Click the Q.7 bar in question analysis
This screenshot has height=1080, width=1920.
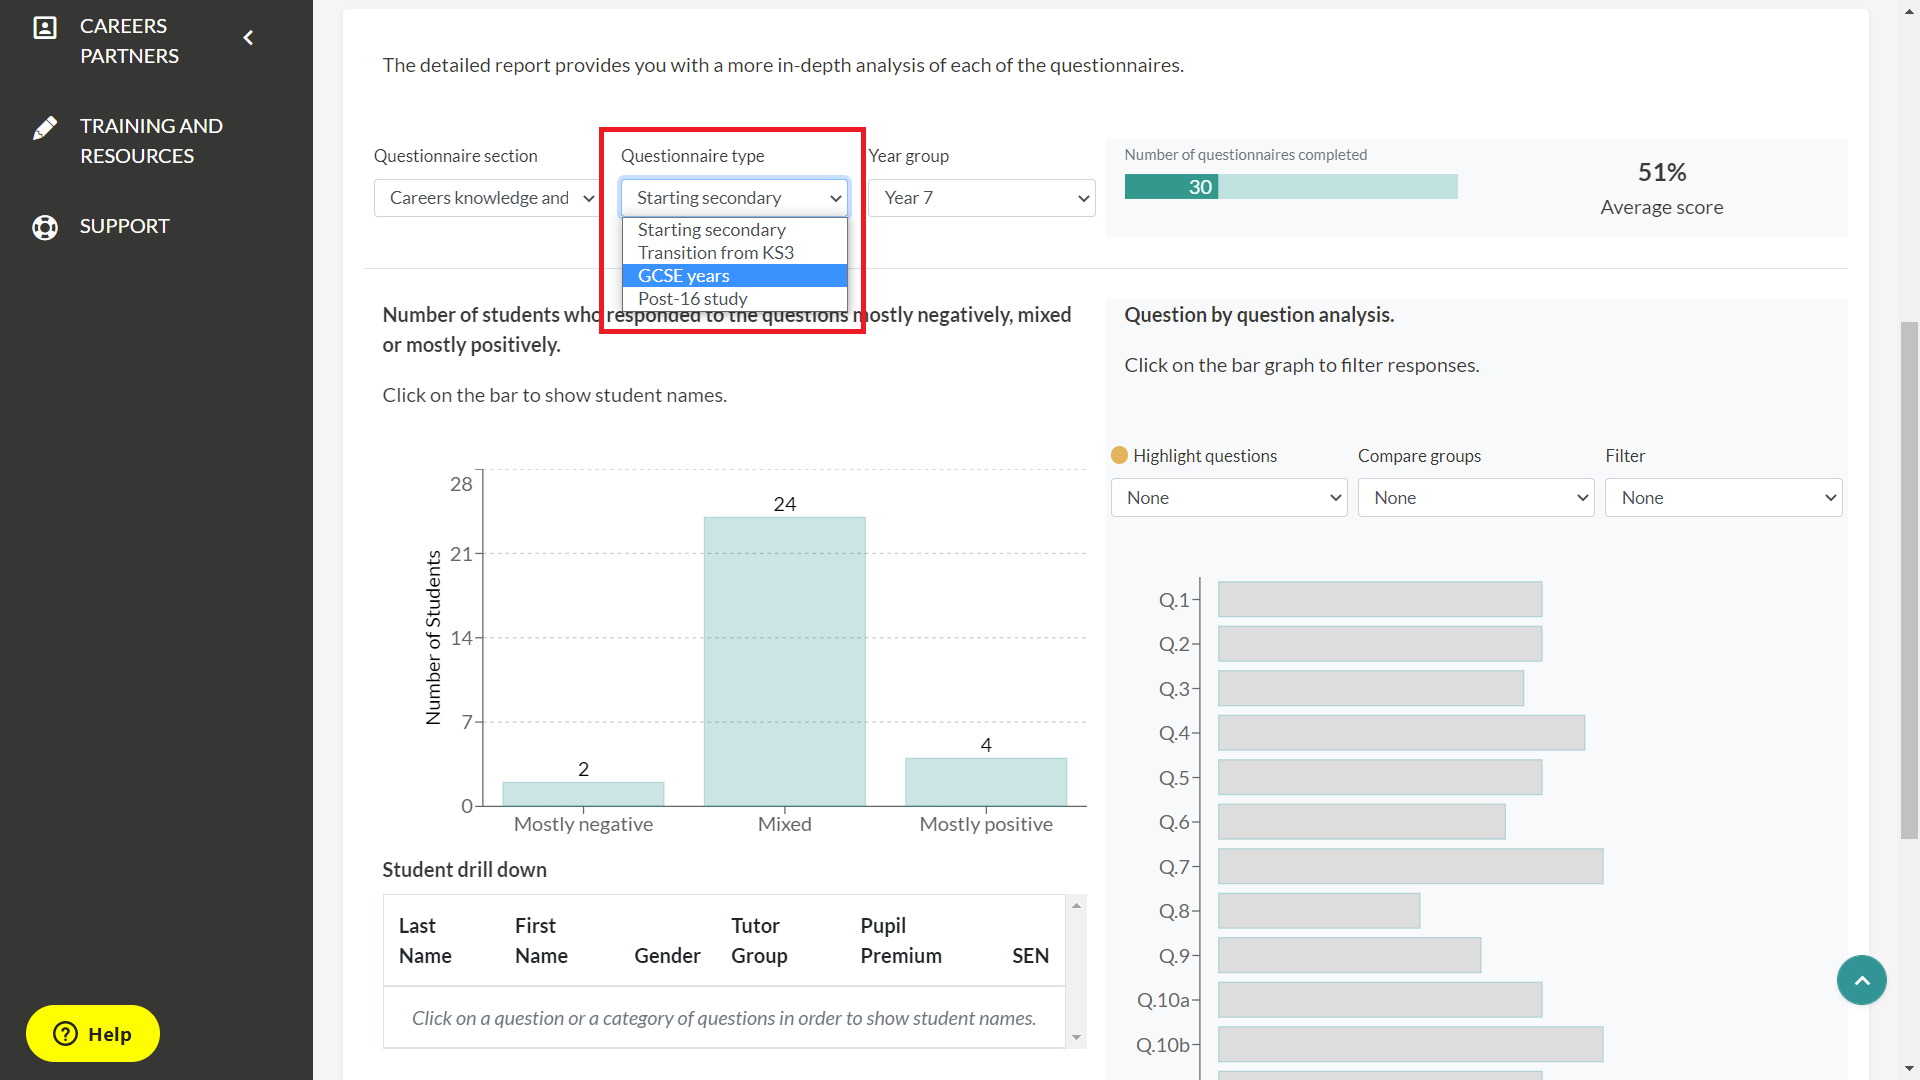tap(1410, 867)
